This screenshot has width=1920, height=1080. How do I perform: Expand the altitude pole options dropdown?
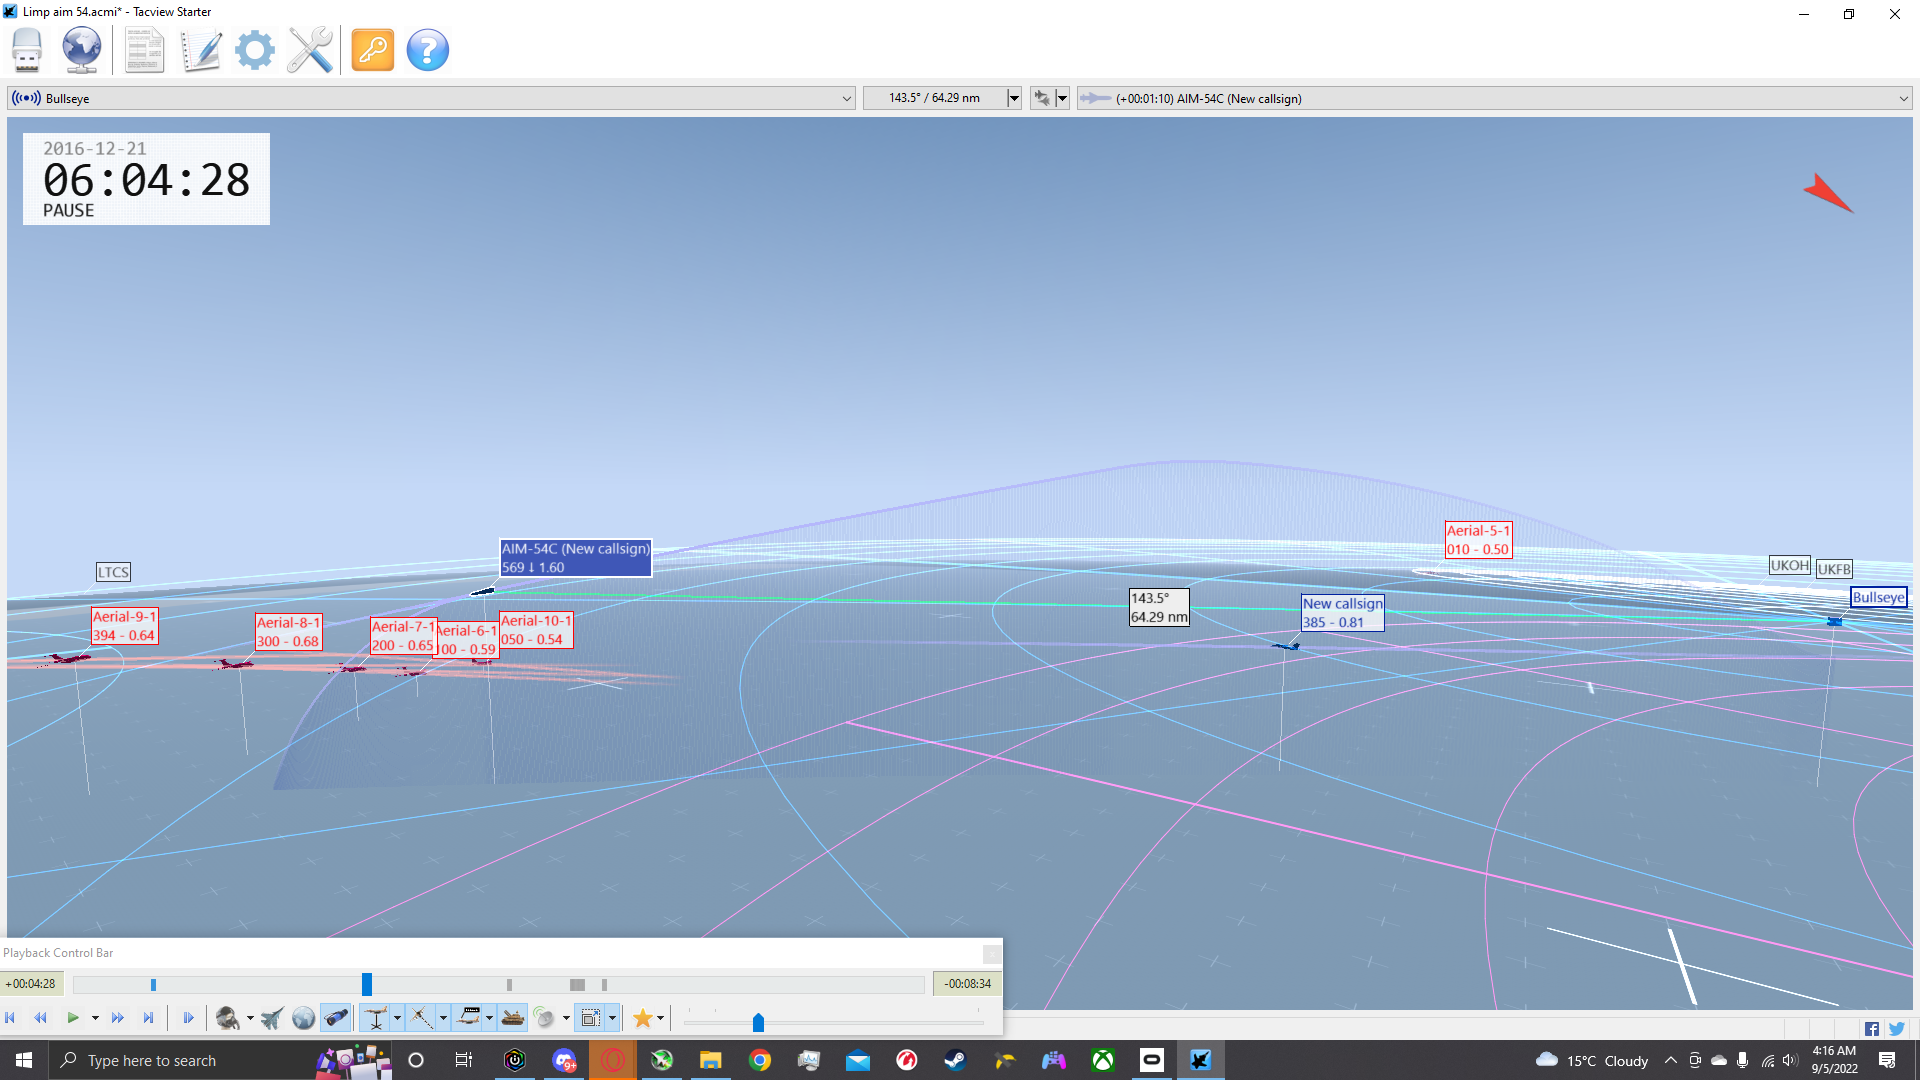(x=397, y=1018)
